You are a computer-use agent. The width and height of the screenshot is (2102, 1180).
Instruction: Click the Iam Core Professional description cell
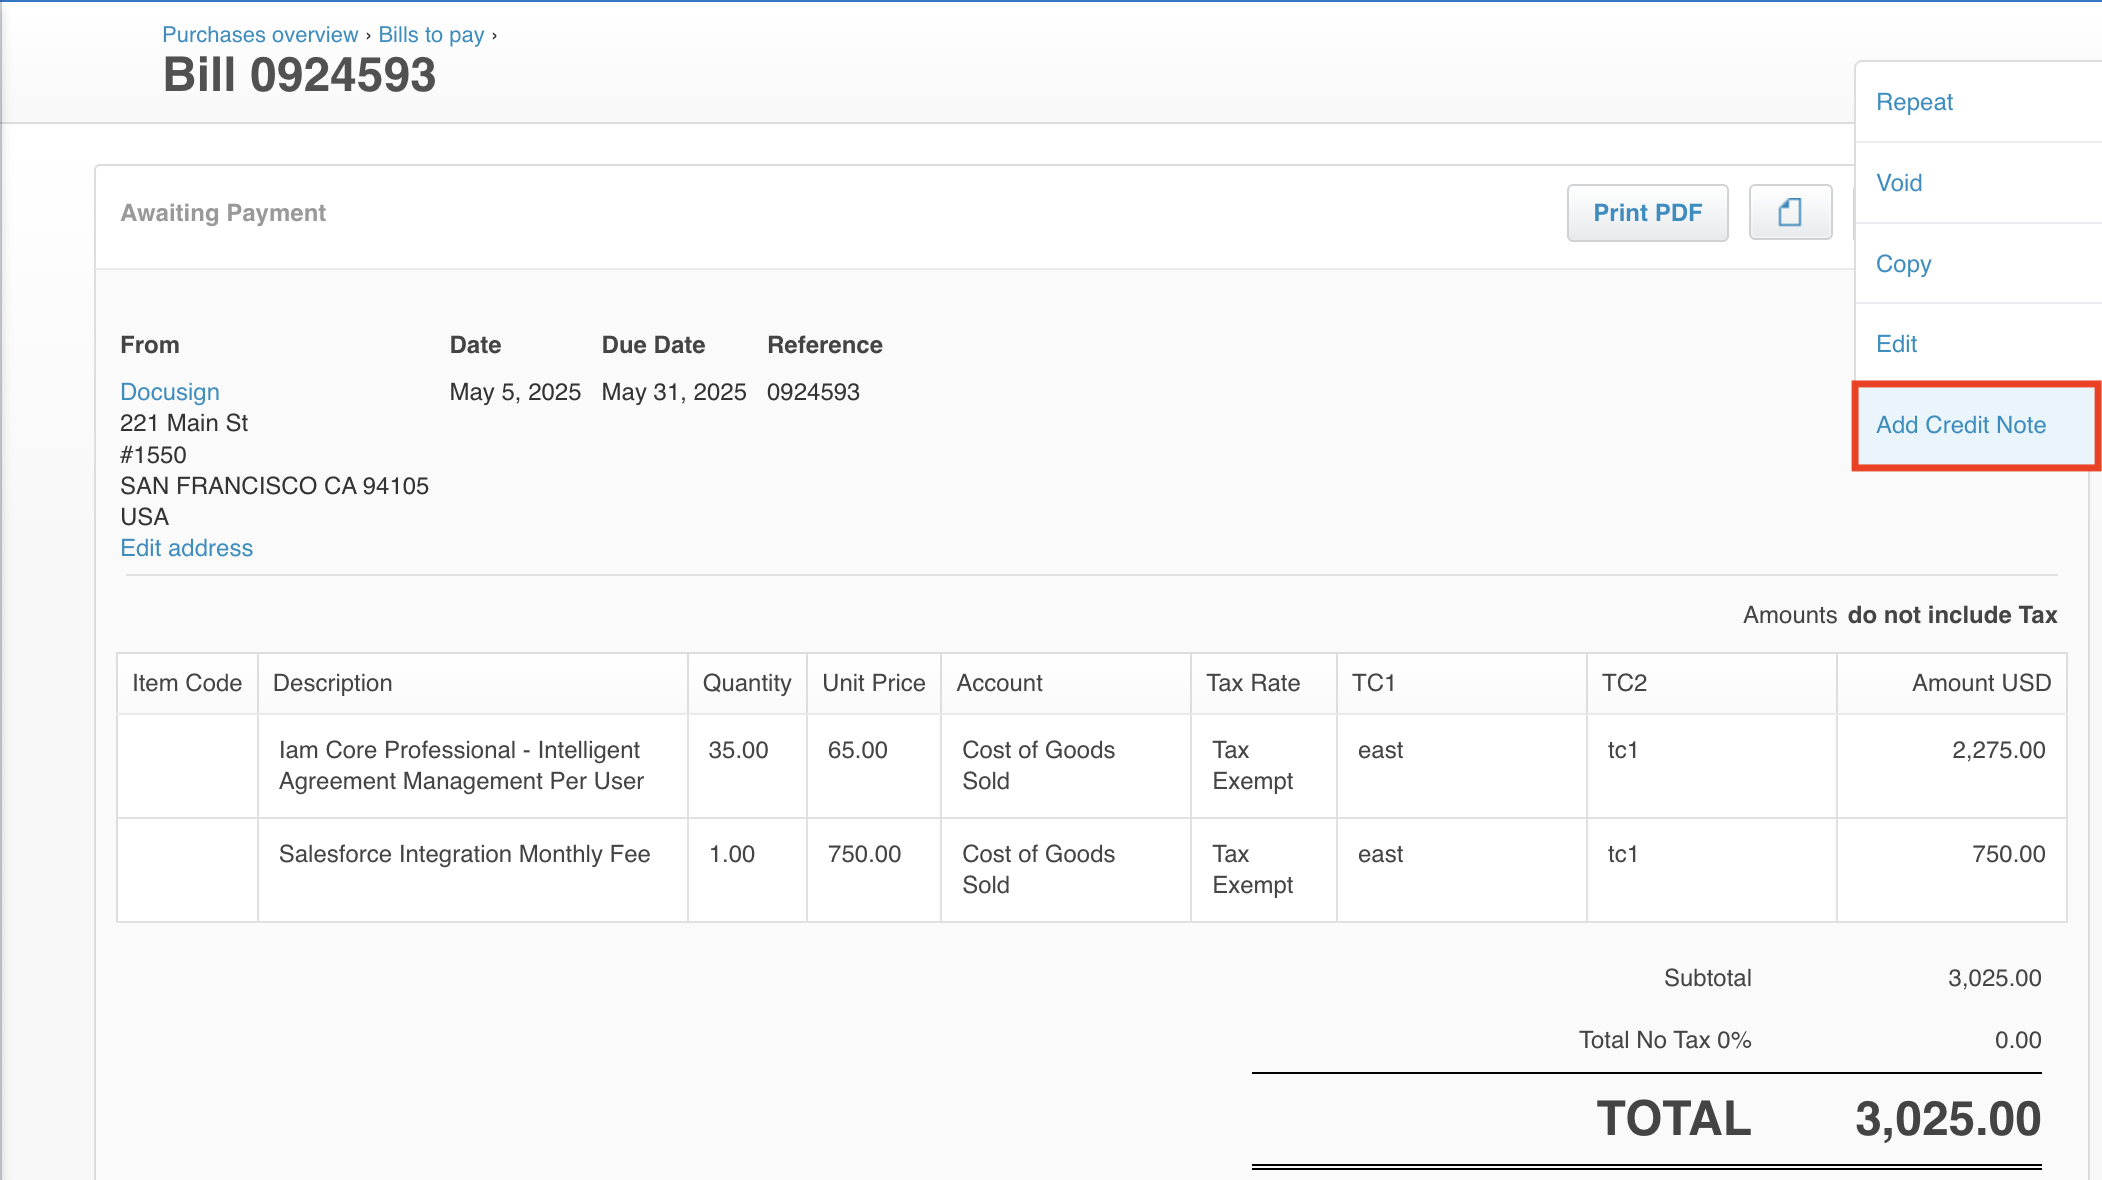point(473,766)
